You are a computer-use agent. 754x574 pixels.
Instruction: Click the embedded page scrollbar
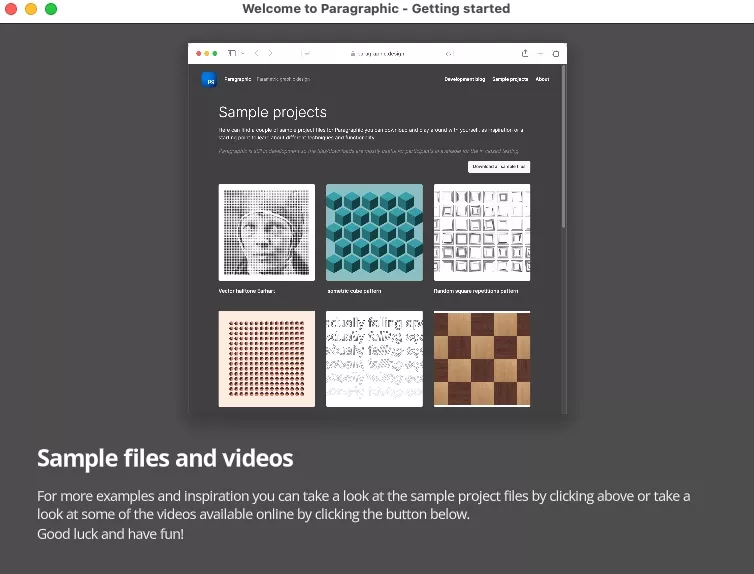tap(563, 147)
